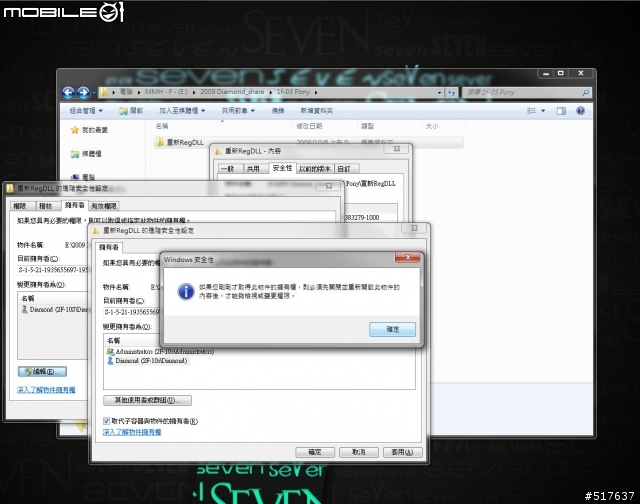
Task: Click the 名稱 header in the front owner list
Action: point(113,340)
